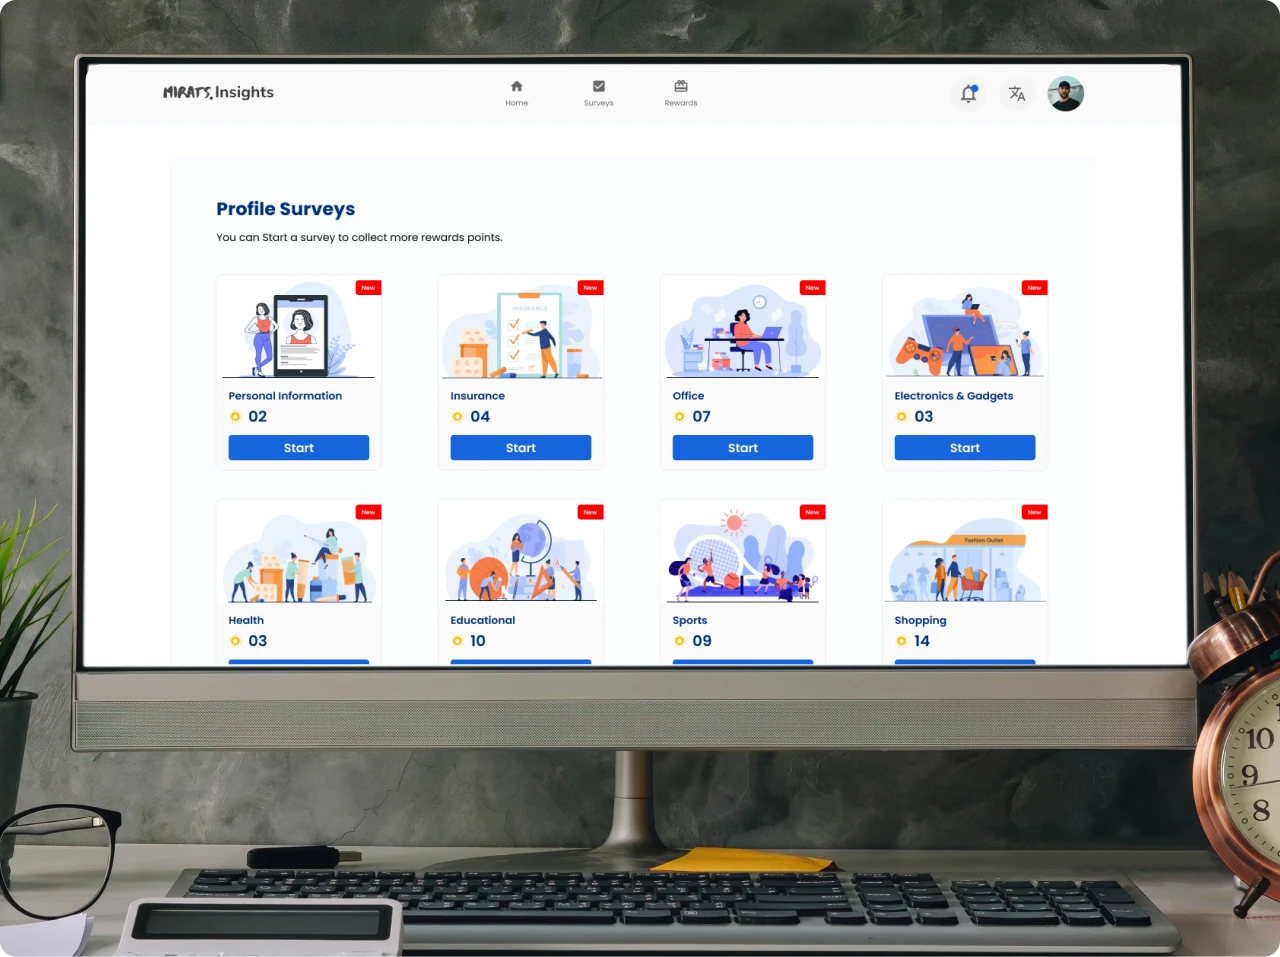Start the Personal Information survey
Image resolution: width=1280 pixels, height=957 pixels.
[299, 448]
